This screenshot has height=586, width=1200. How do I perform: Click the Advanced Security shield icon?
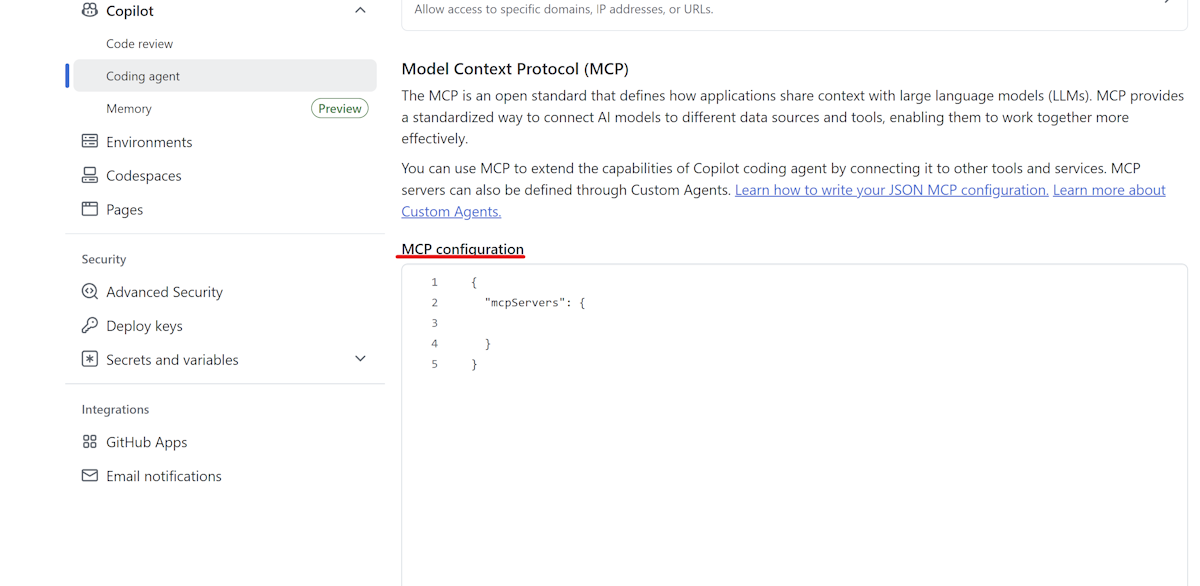point(90,292)
